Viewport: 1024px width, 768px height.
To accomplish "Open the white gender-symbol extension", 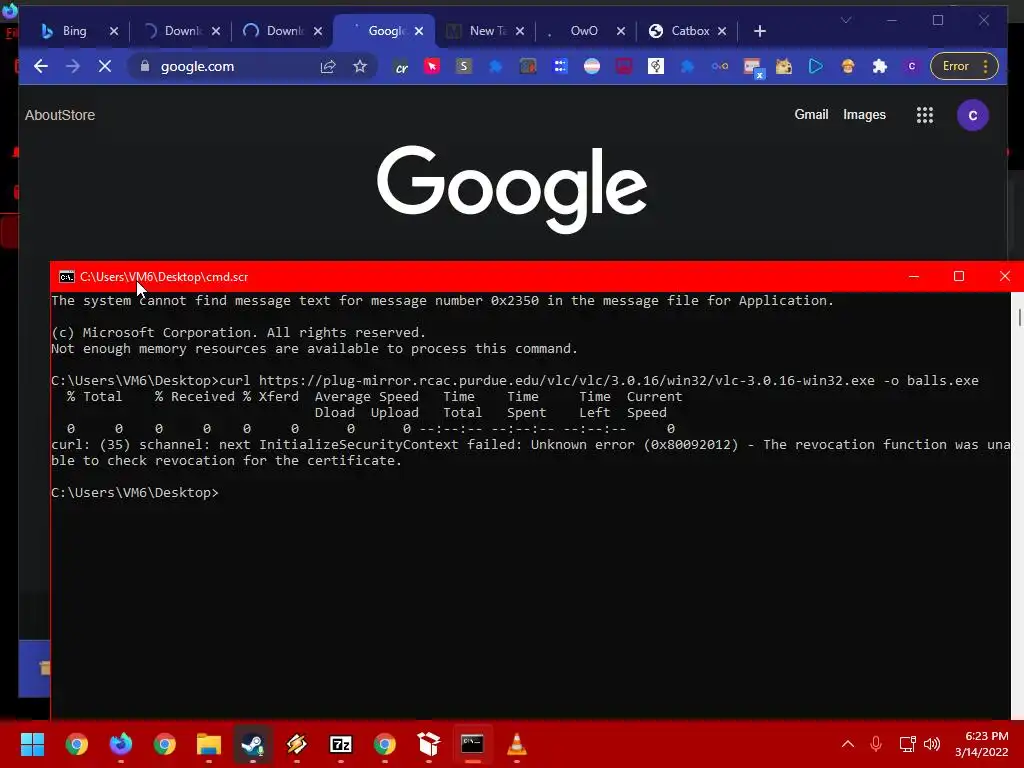I will (656, 66).
